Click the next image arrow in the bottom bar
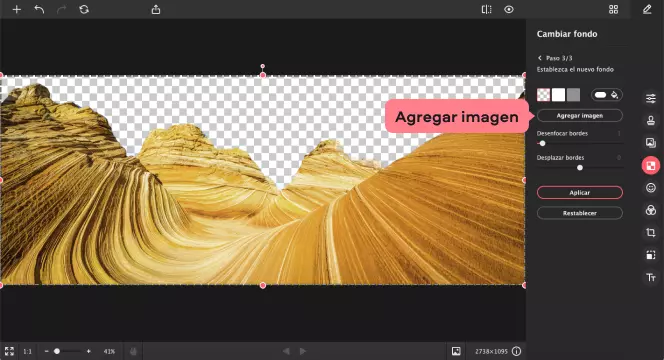Image resolution: width=664 pixels, height=360 pixels. [303, 351]
